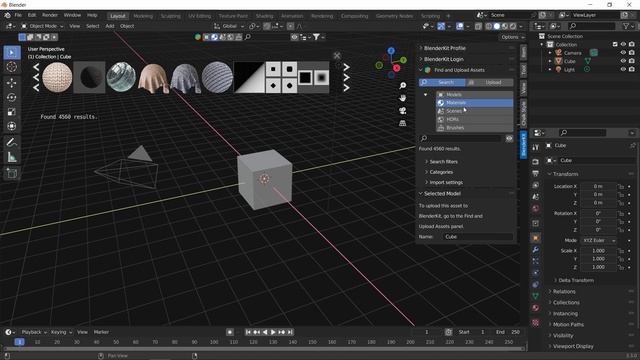Disable Cube in renders camera icon
The height and width of the screenshot is (360, 640).
631,61
